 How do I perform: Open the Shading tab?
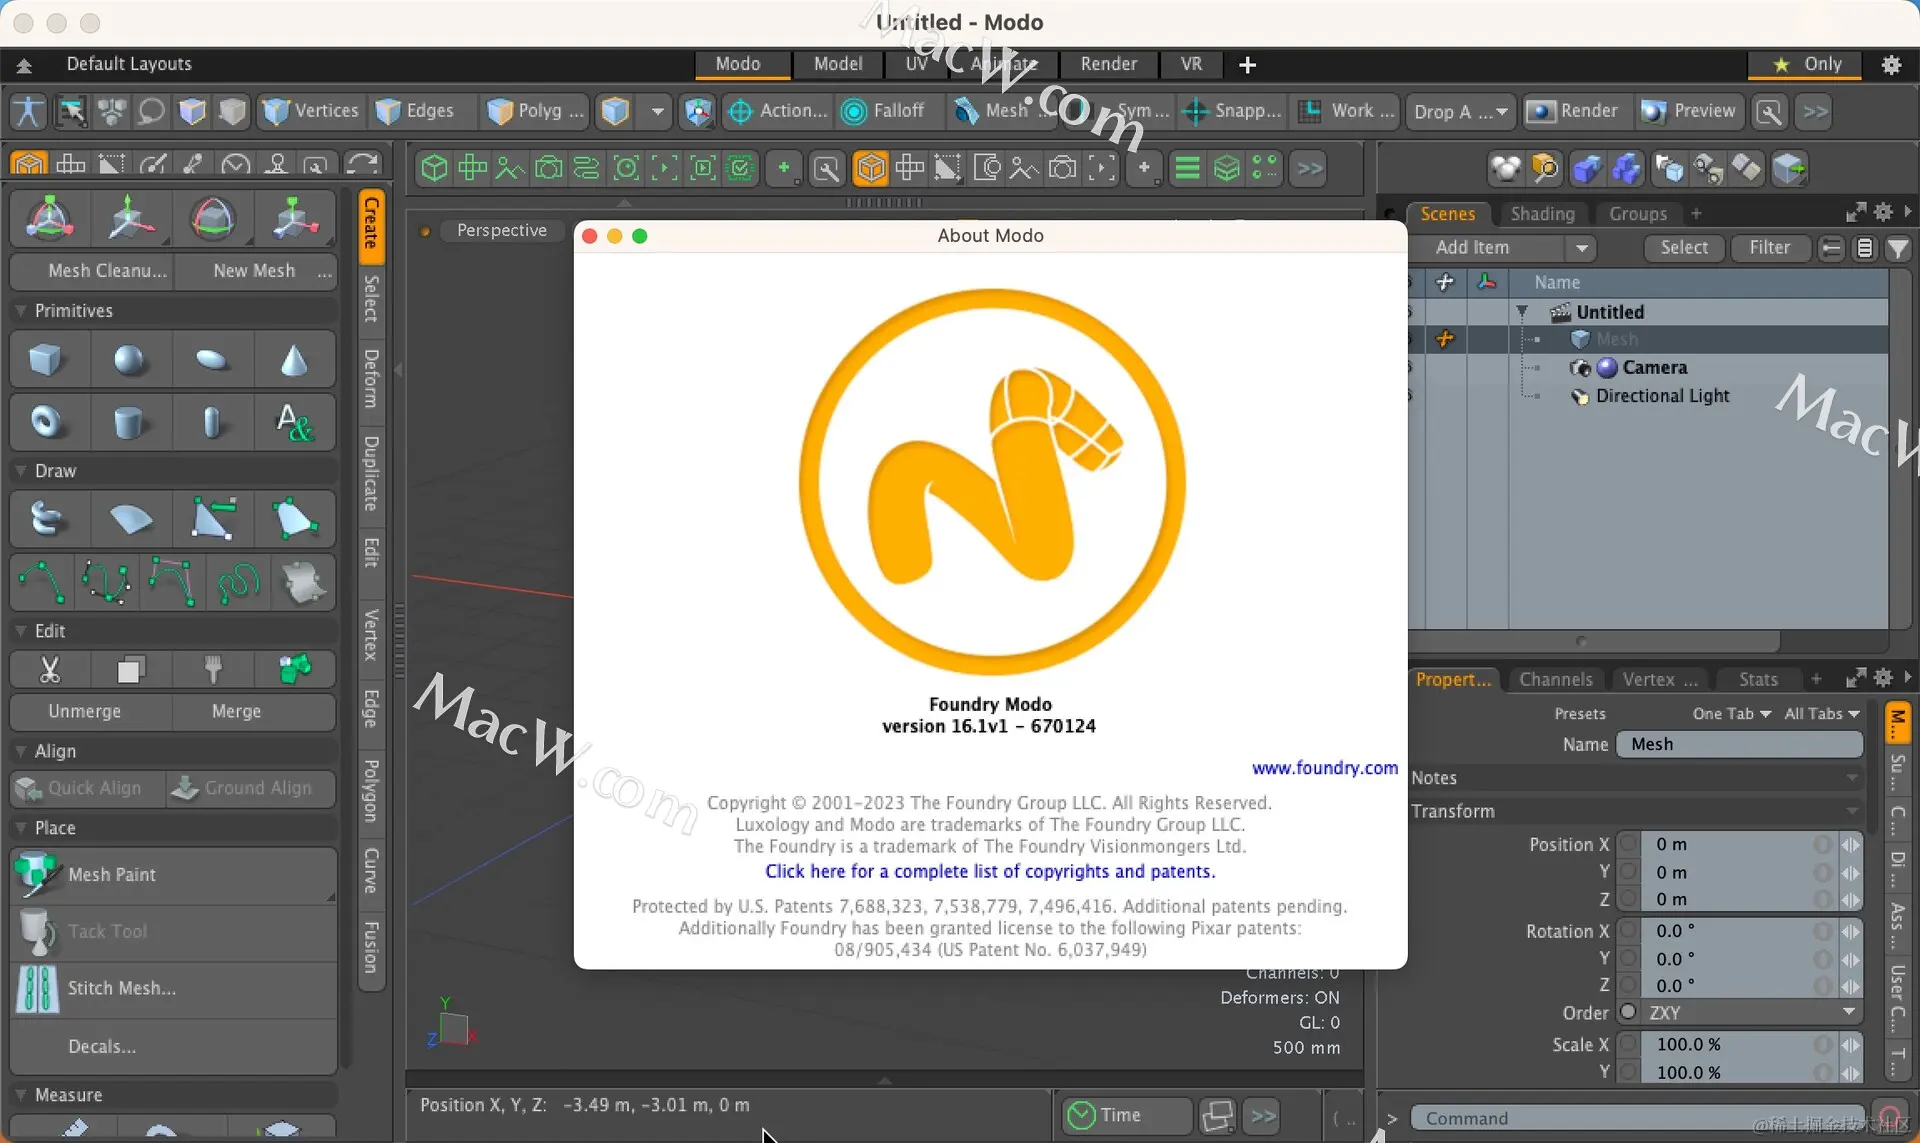pos(1542,214)
